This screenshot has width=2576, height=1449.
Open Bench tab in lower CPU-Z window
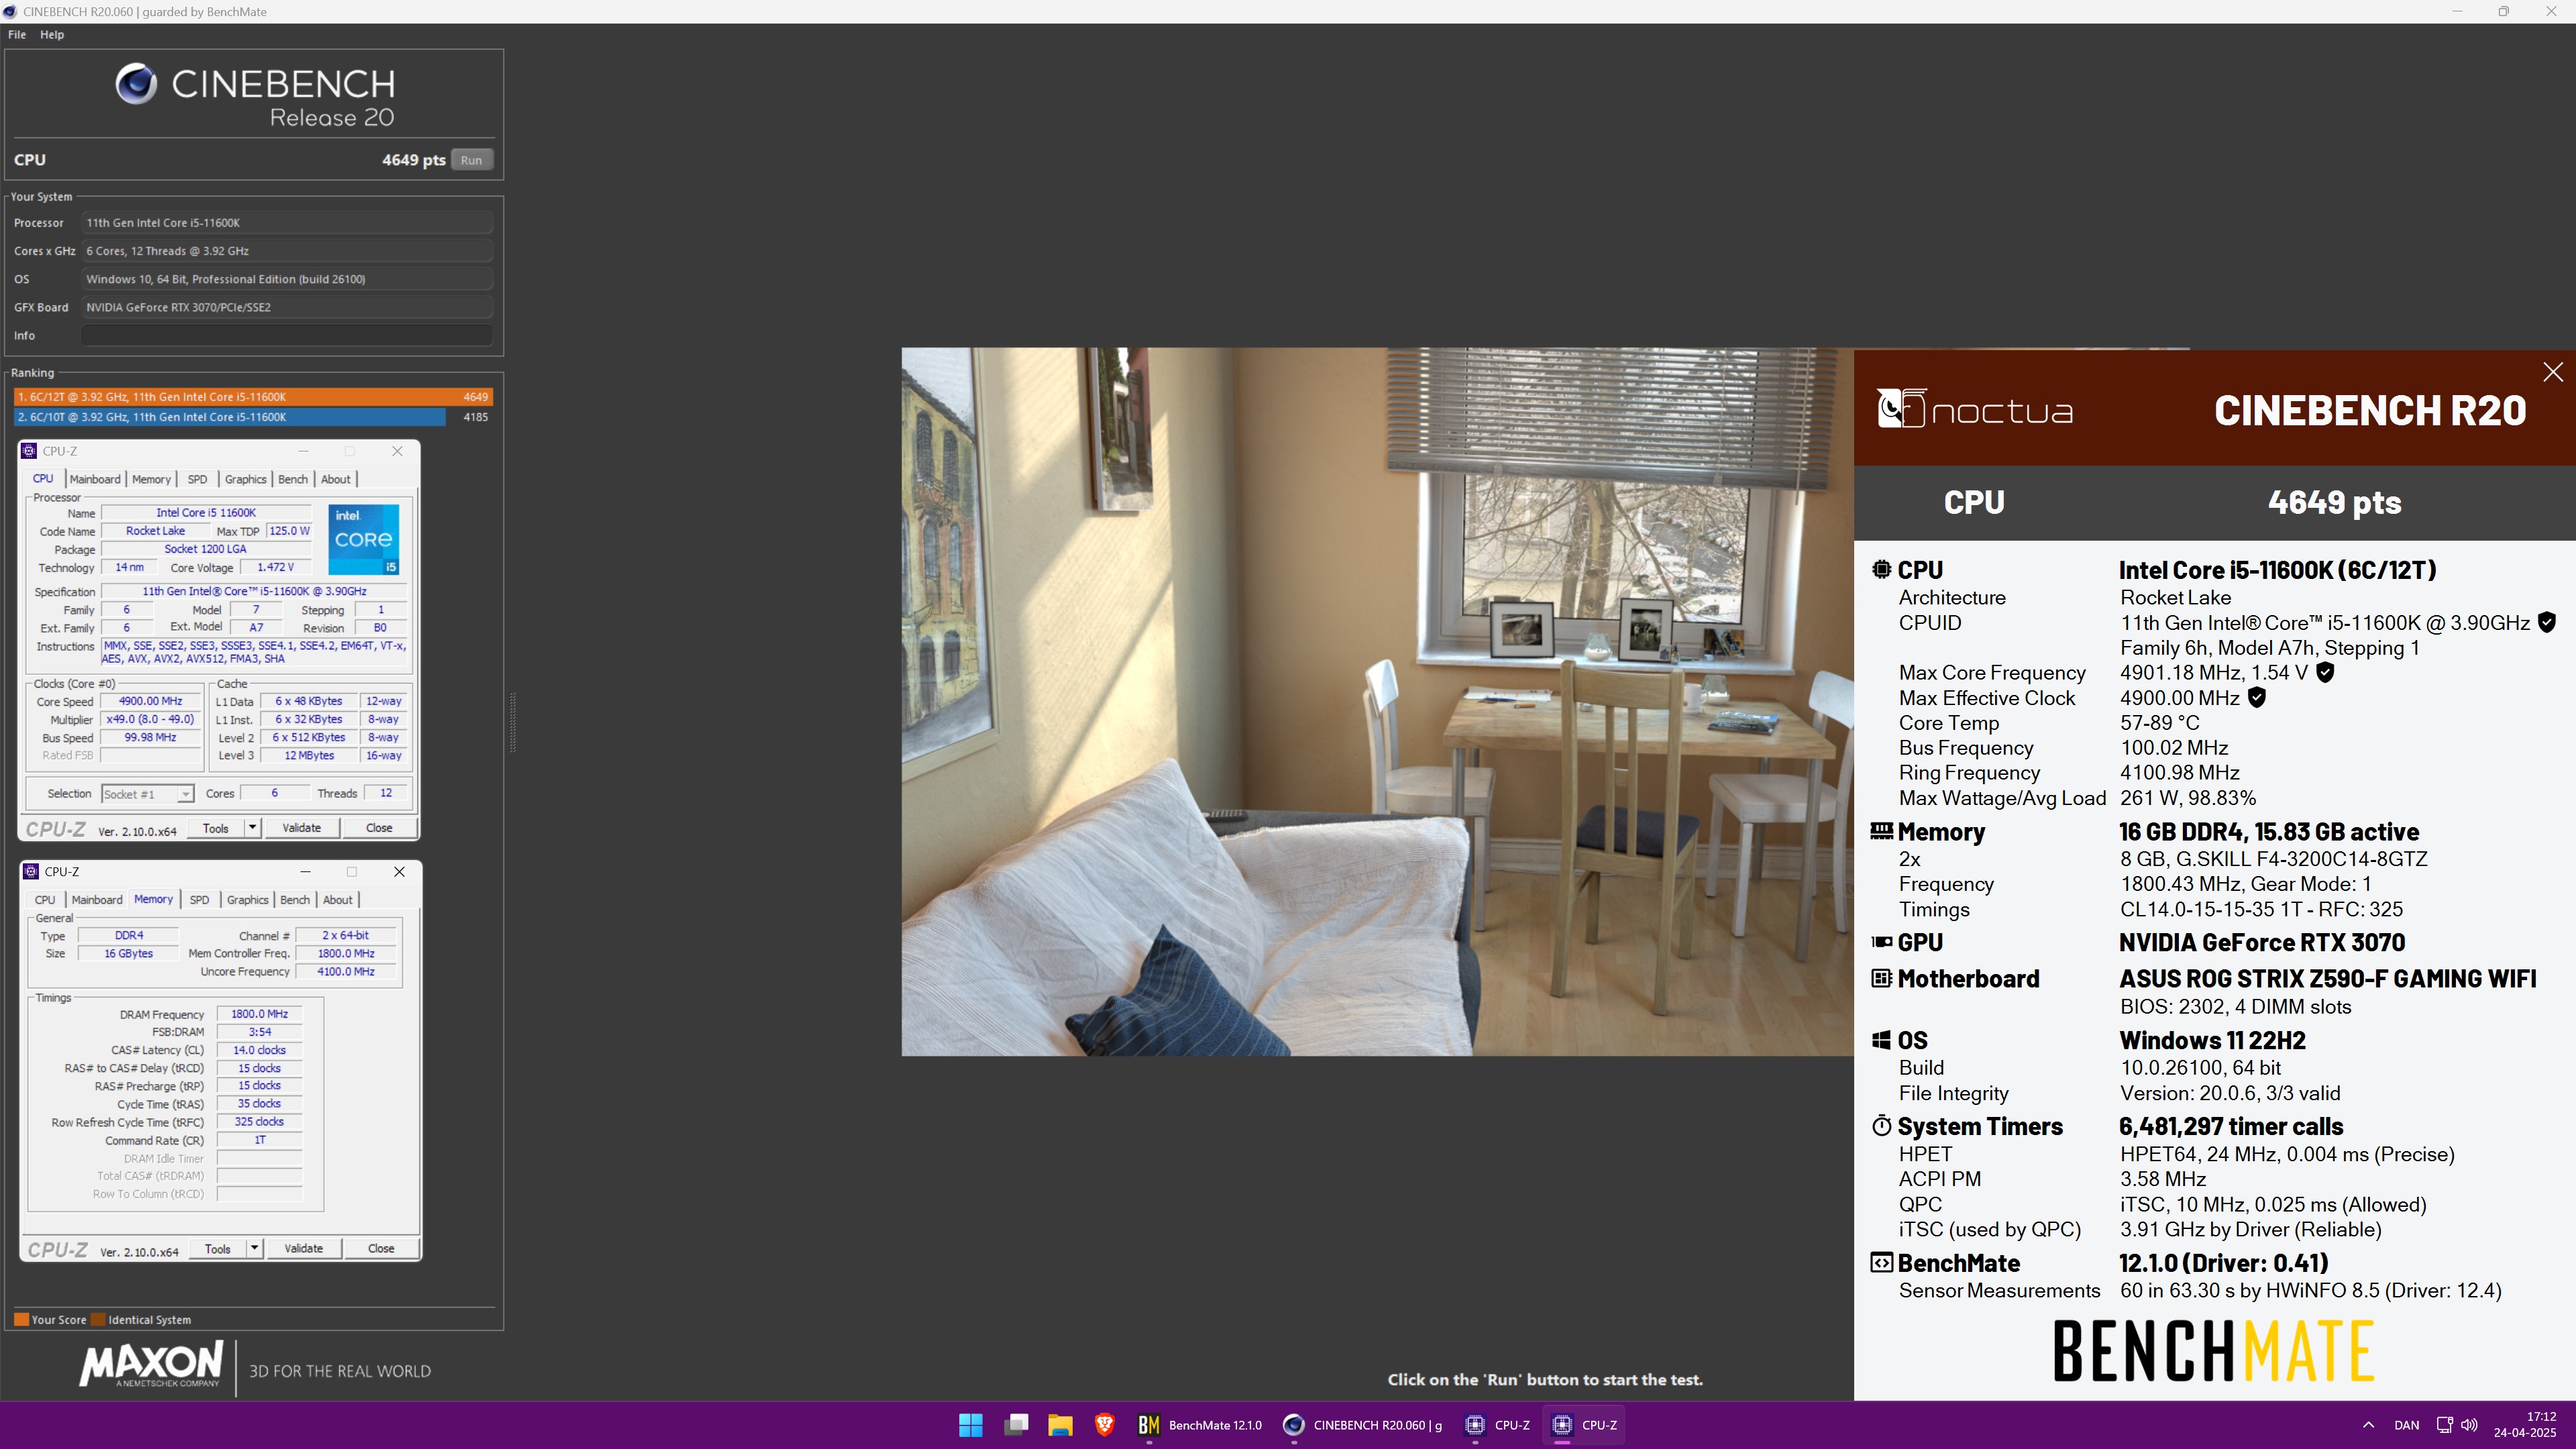pyautogui.click(x=295, y=900)
